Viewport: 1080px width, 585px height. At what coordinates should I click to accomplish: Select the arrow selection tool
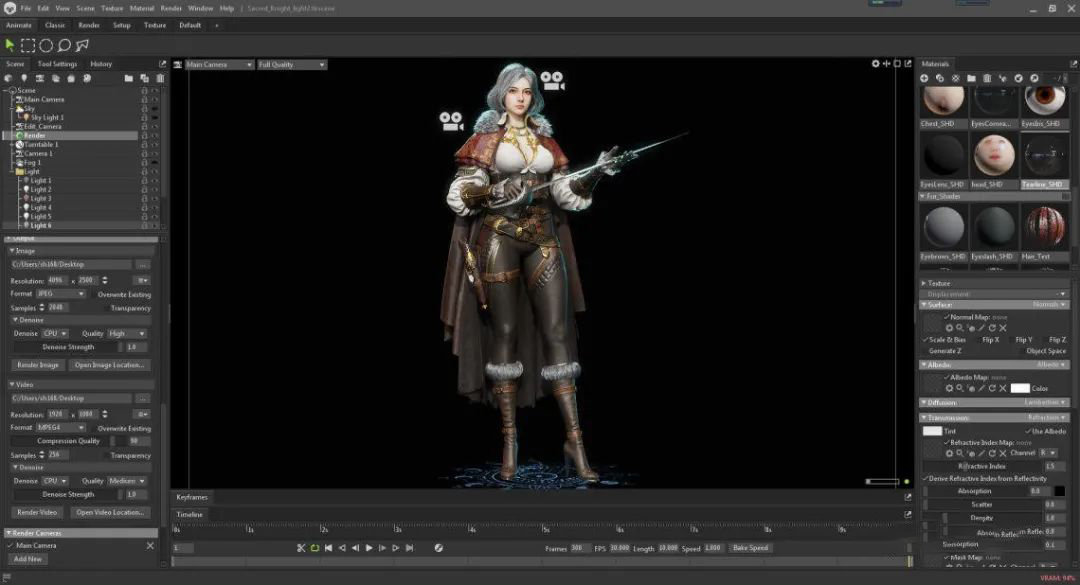pos(10,45)
